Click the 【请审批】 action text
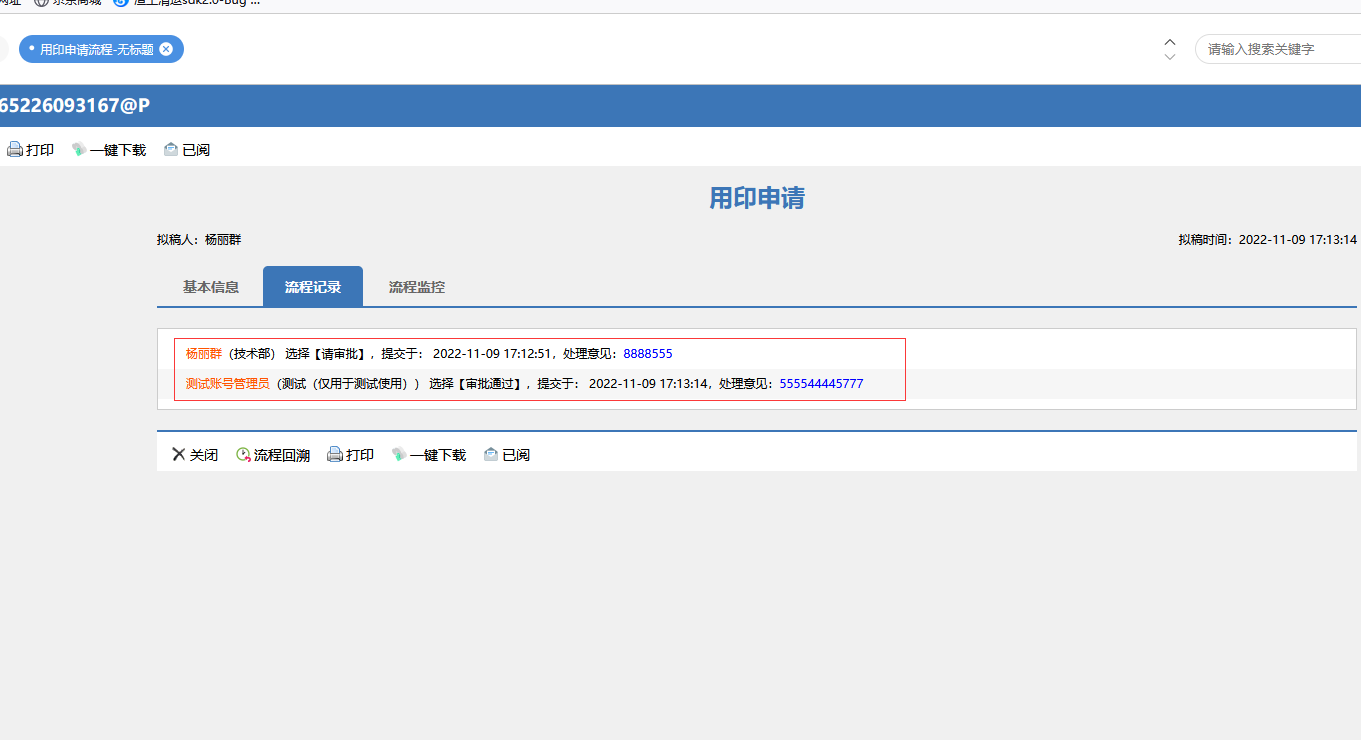This screenshot has height=740, width=1361. point(340,354)
